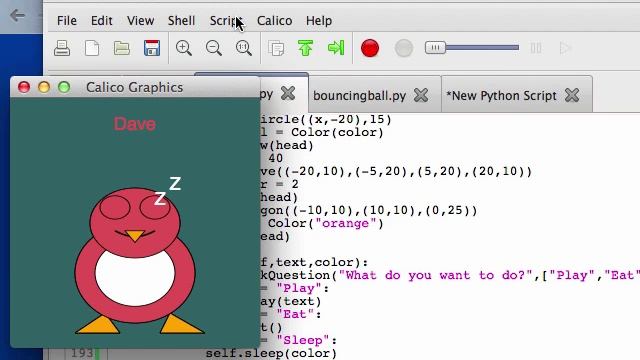Open the Help menu

[319, 20]
